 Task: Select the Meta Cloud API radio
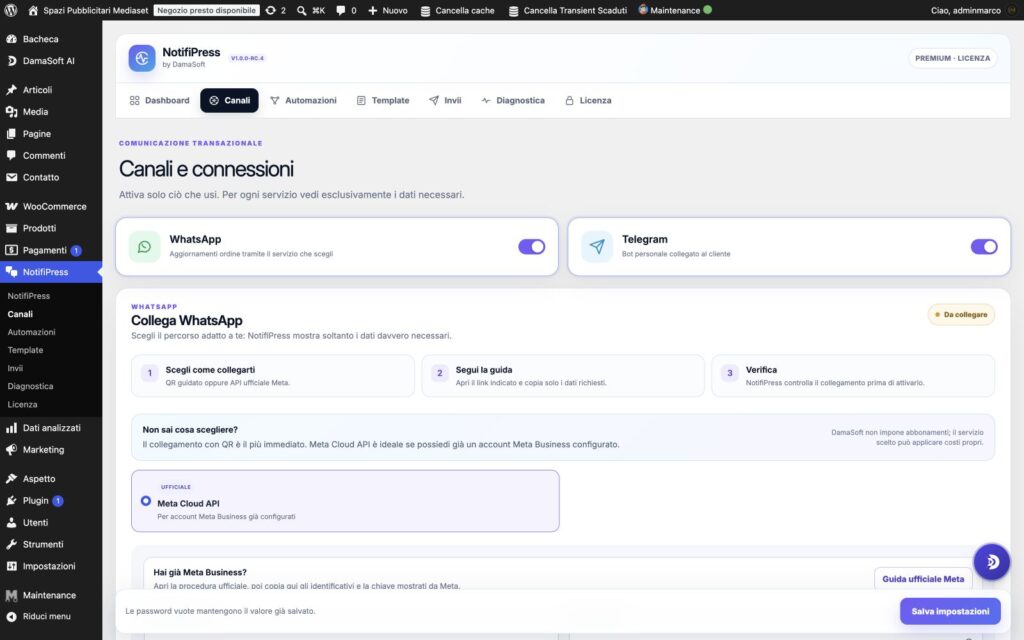coord(146,501)
